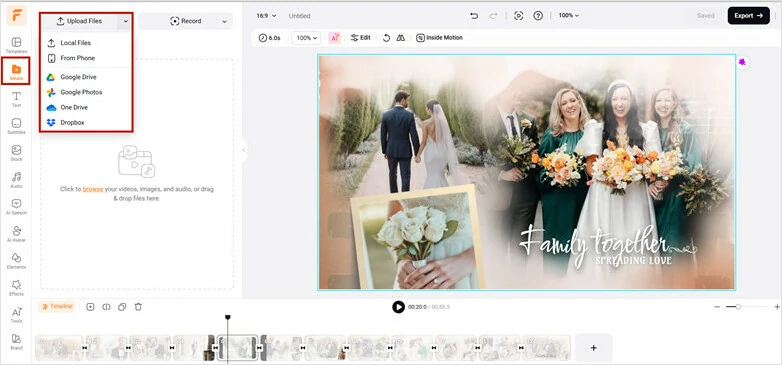Click the selected scene thumbnail under playhead

pyautogui.click(x=238, y=348)
